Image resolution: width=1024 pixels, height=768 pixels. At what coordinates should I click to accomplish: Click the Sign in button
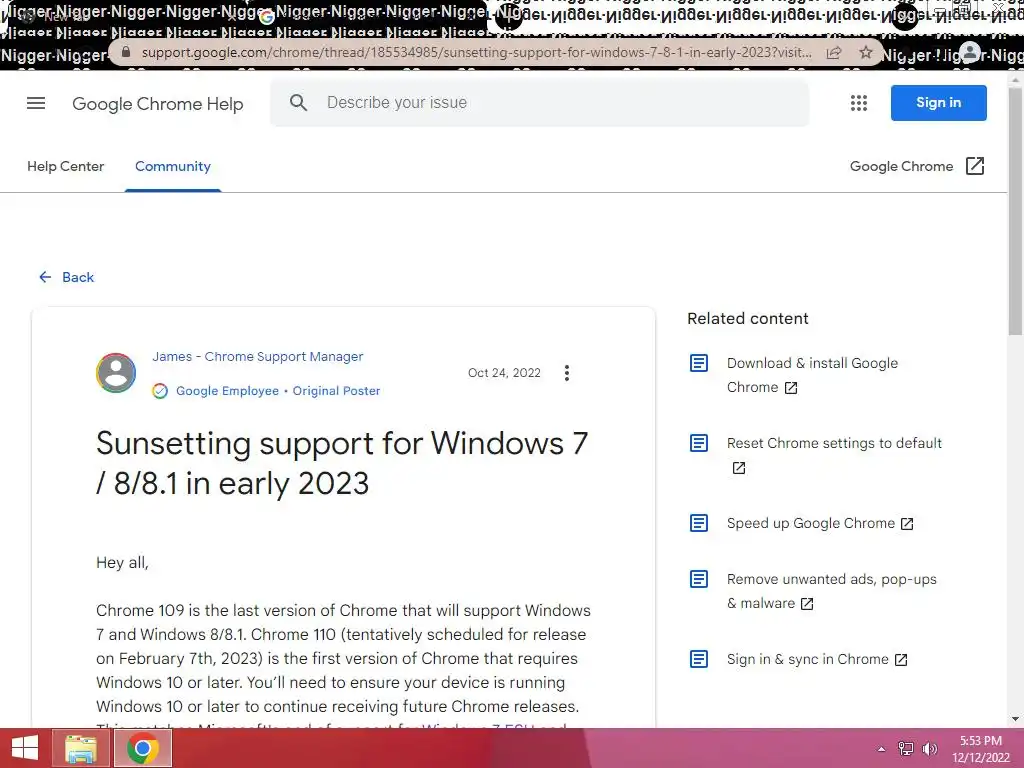(x=938, y=103)
